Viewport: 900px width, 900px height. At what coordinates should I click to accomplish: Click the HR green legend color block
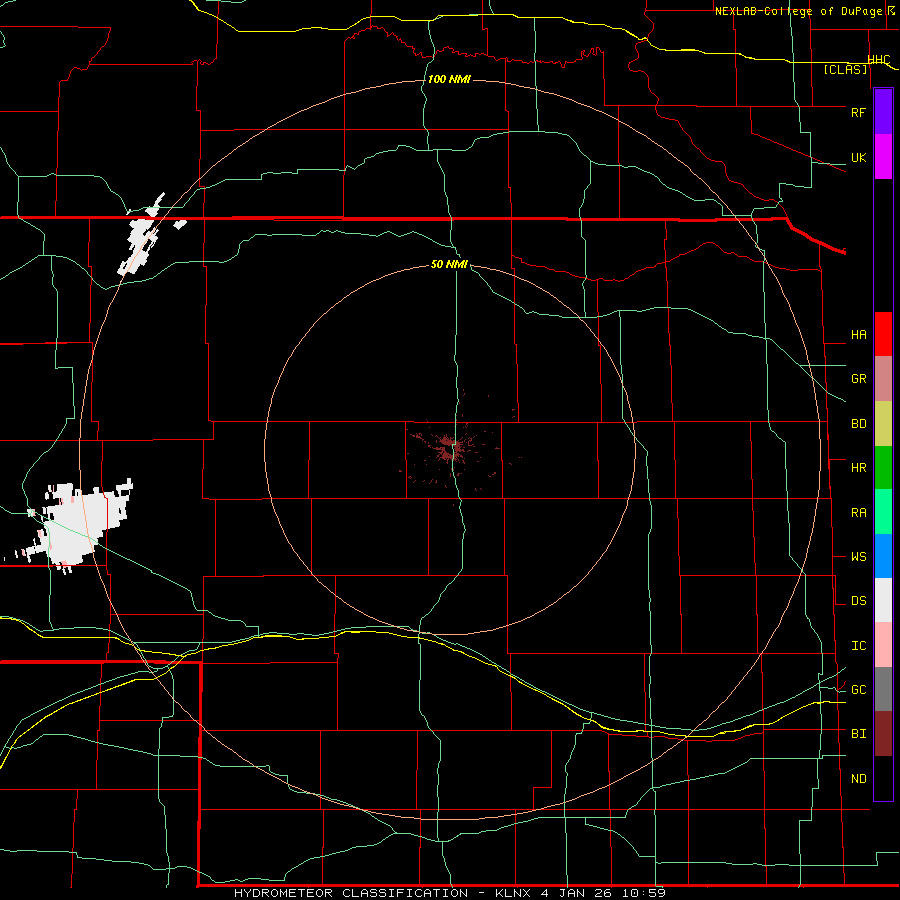(x=883, y=468)
